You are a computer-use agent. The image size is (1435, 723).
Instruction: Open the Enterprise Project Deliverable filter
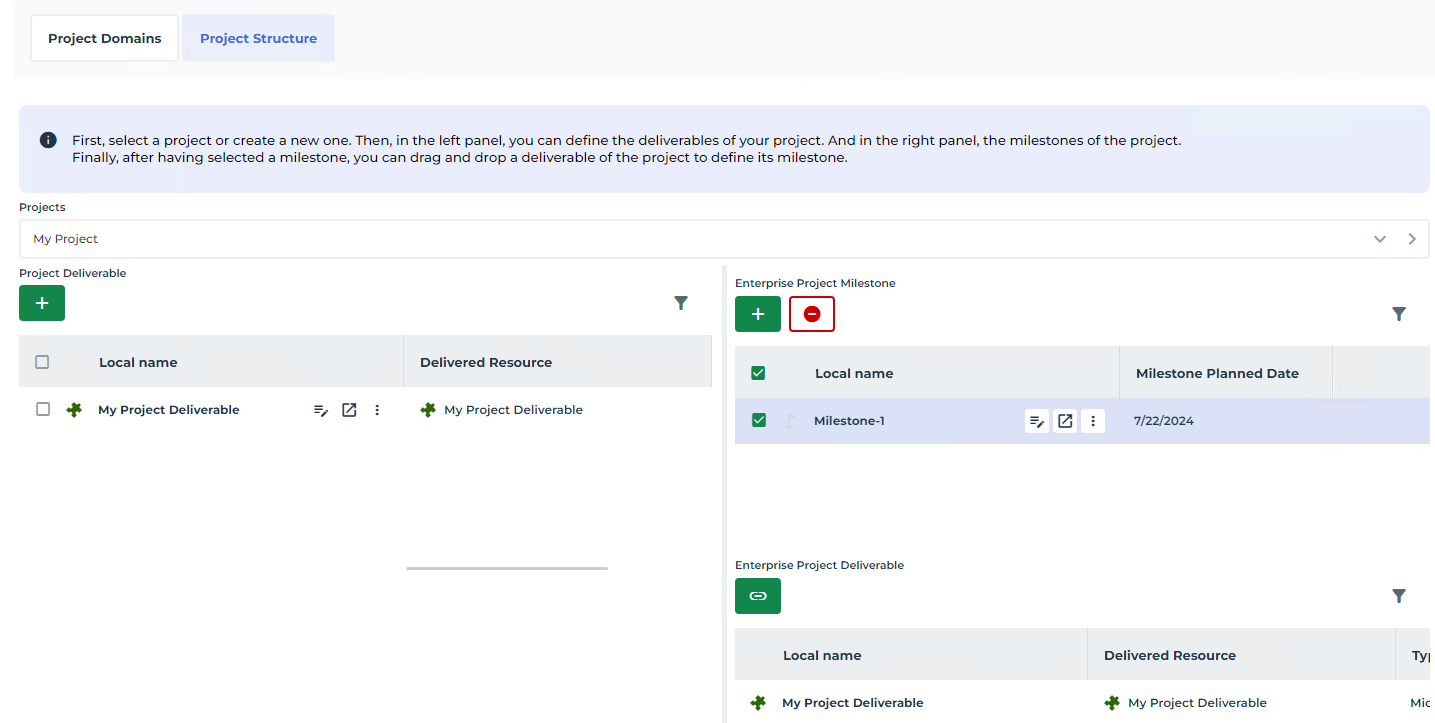[1399, 596]
